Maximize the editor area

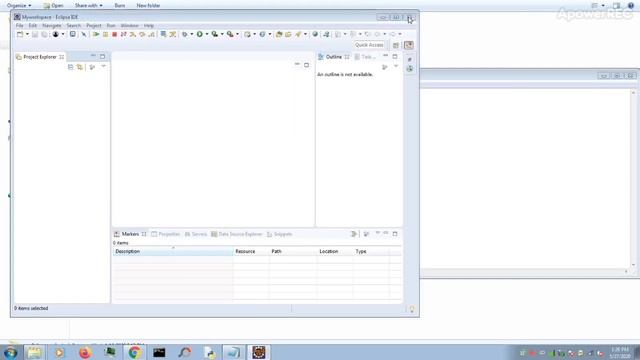point(307,65)
